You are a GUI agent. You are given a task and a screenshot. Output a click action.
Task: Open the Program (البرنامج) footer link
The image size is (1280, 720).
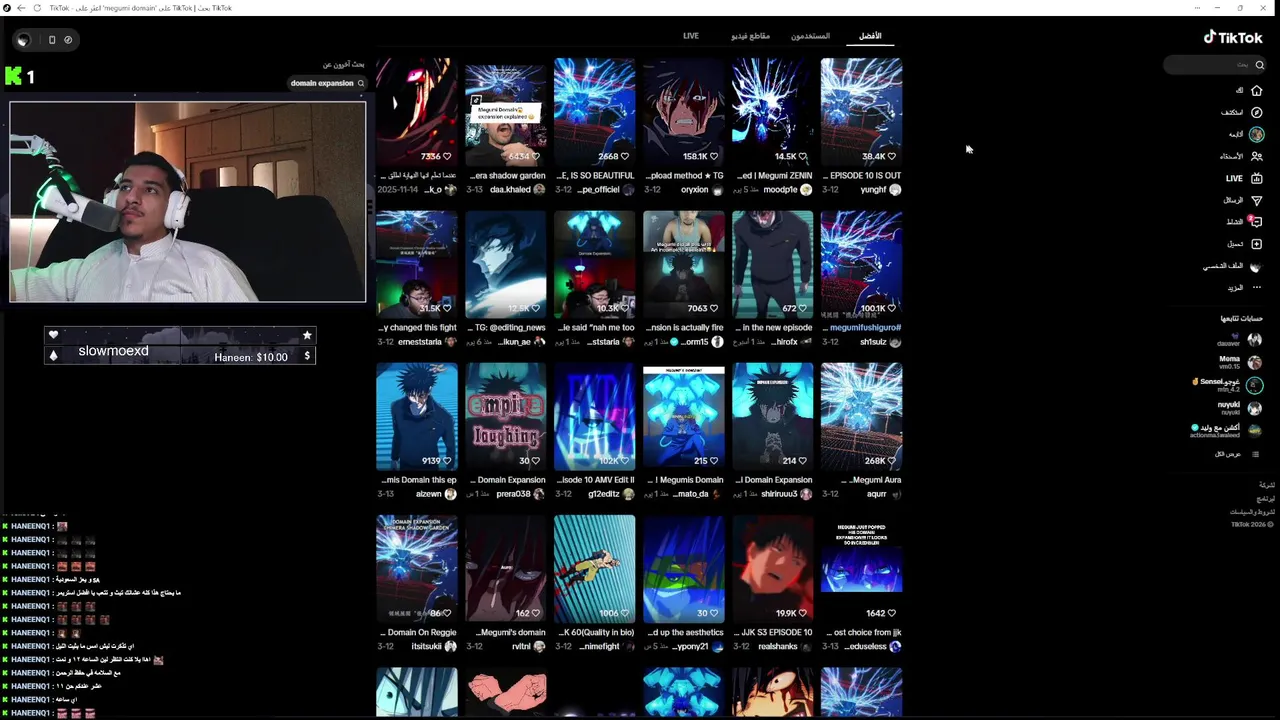1266,498
